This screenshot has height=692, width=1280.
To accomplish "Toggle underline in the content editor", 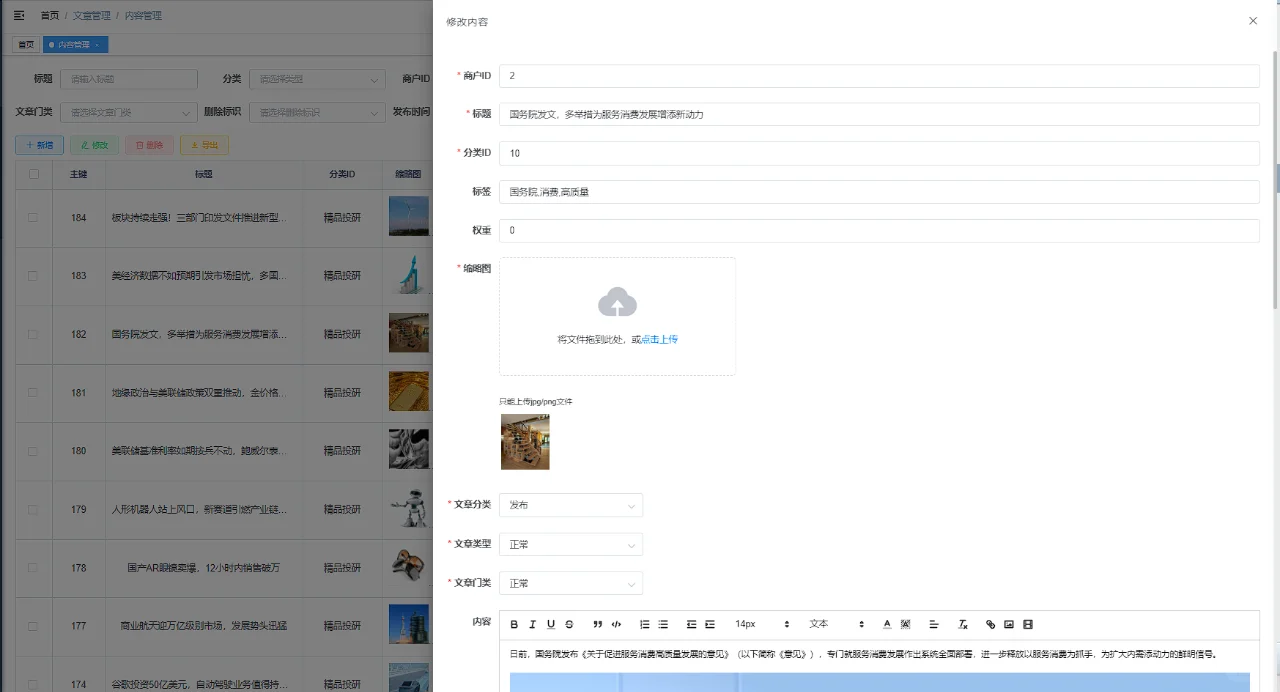I will pyautogui.click(x=551, y=623).
